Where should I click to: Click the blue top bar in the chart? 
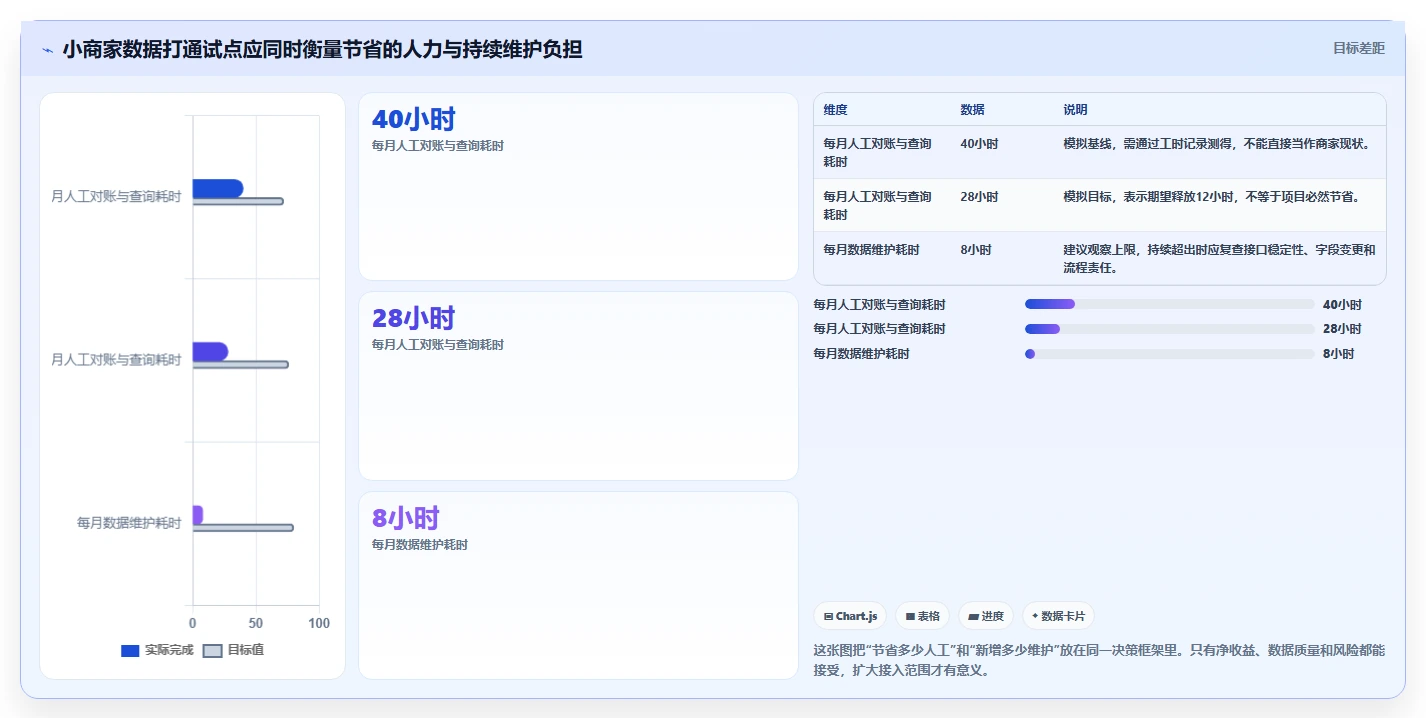(217, 188)
